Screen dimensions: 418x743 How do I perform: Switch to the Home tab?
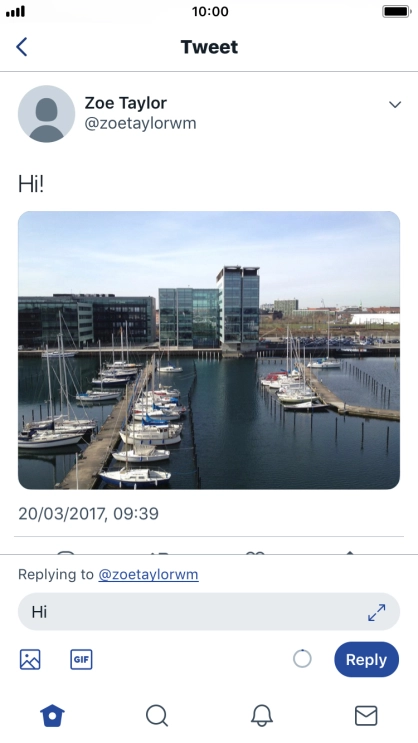pyautogui.click(x=52, y=715)
